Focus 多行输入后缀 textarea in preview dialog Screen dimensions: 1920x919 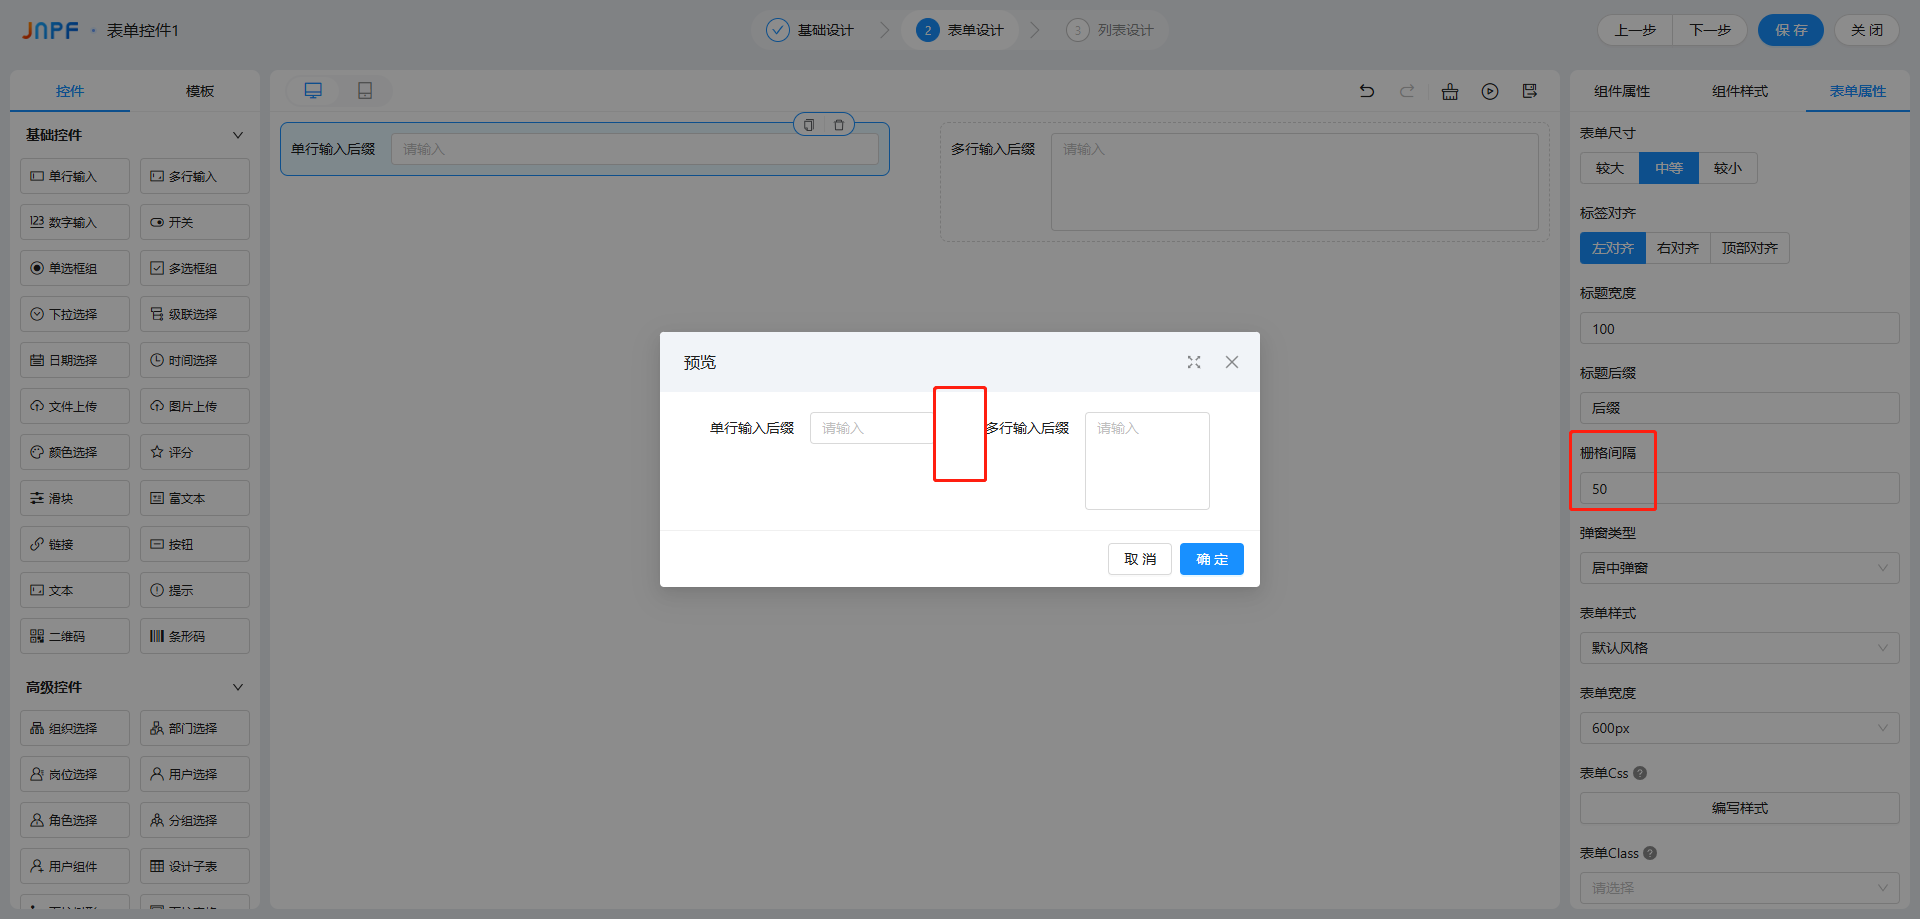[x=1147, y=461]
